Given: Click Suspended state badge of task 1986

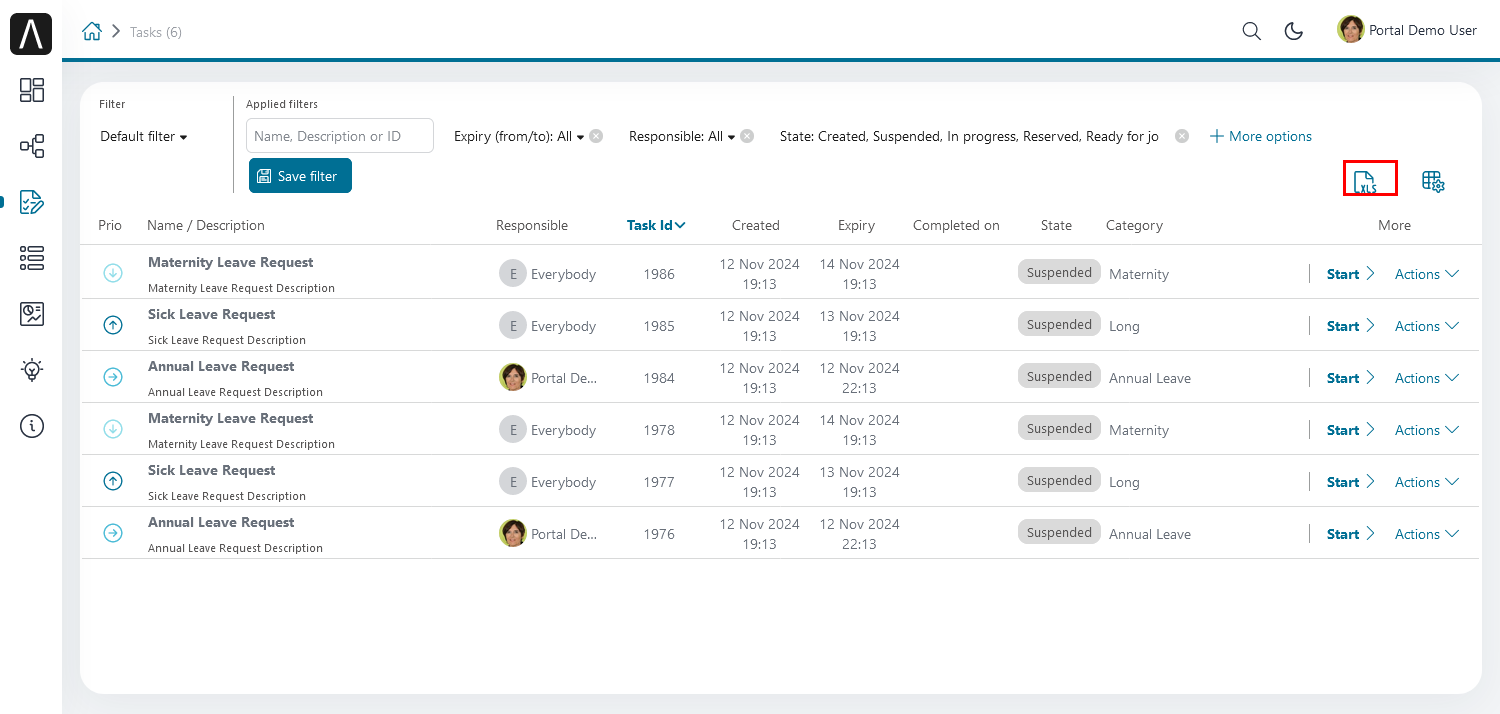Looking at the screenshot, I should pyautogui.click(x=1059, y=272).
